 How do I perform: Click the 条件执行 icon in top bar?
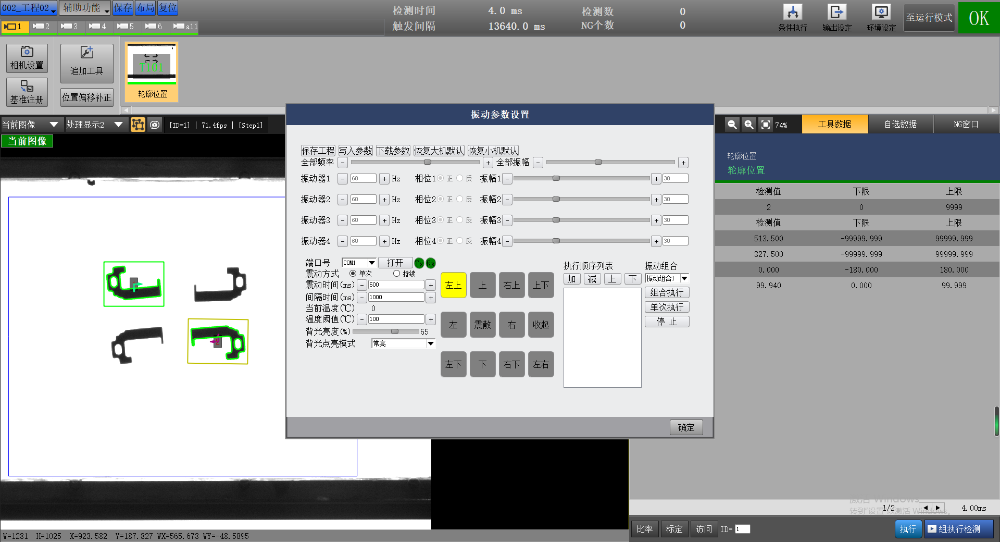(x=792, y=17)
